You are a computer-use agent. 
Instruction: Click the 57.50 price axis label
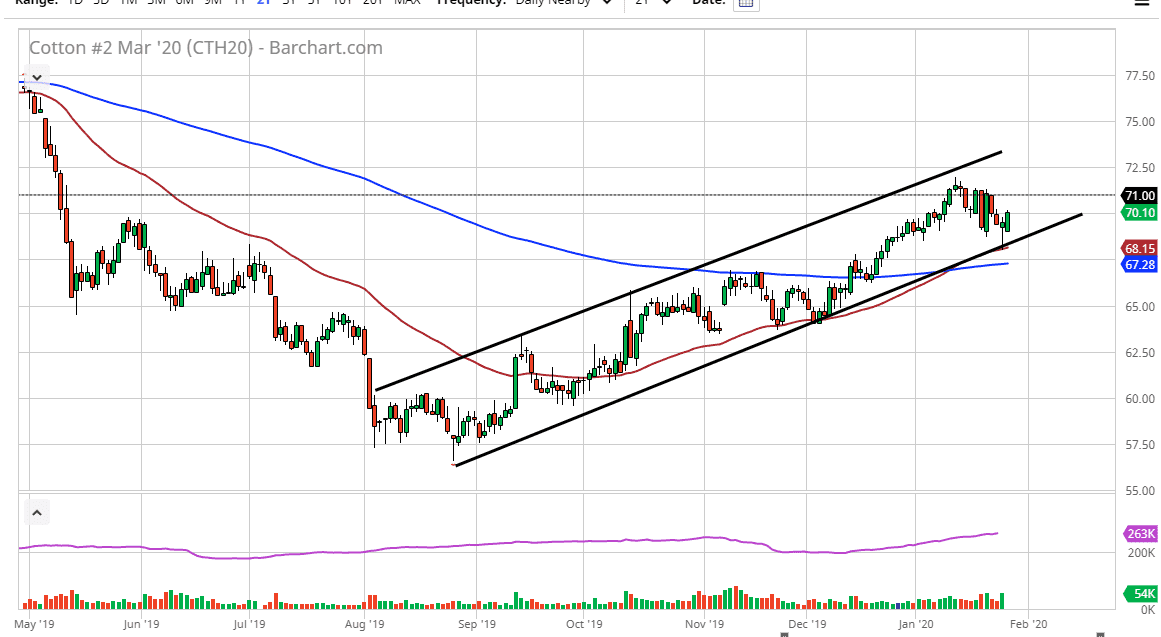click(x=1140, y=444)
